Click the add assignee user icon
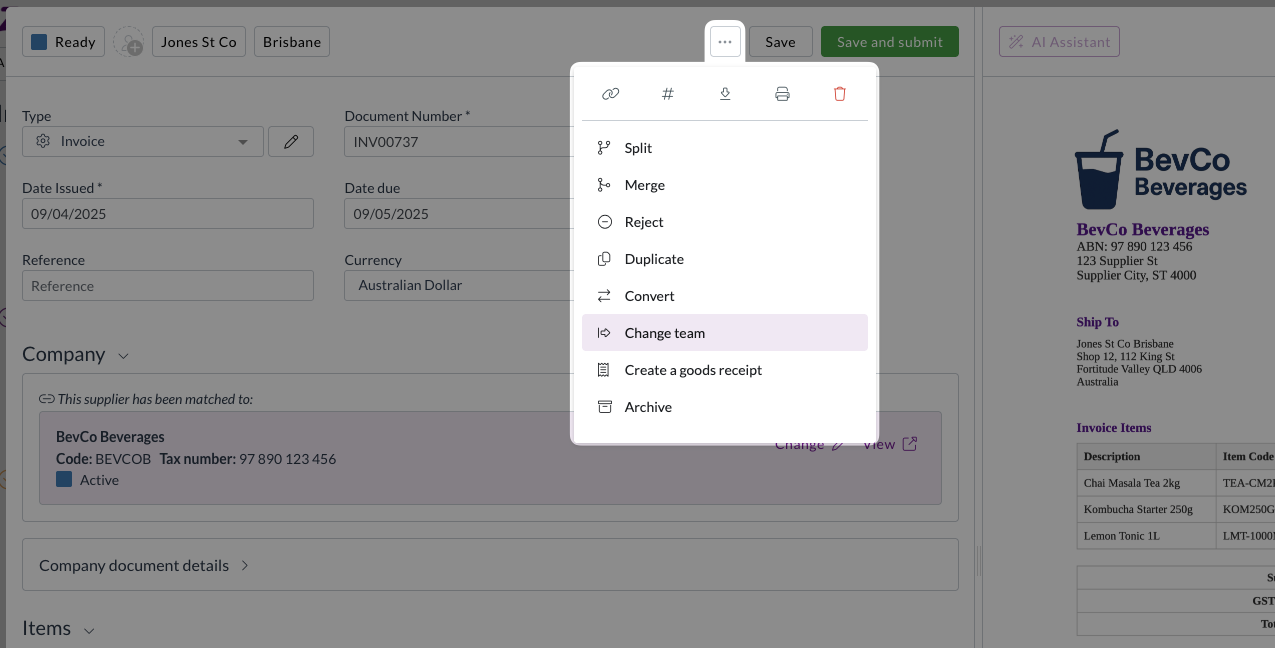1275x648 pixels. tap(129, 42)
